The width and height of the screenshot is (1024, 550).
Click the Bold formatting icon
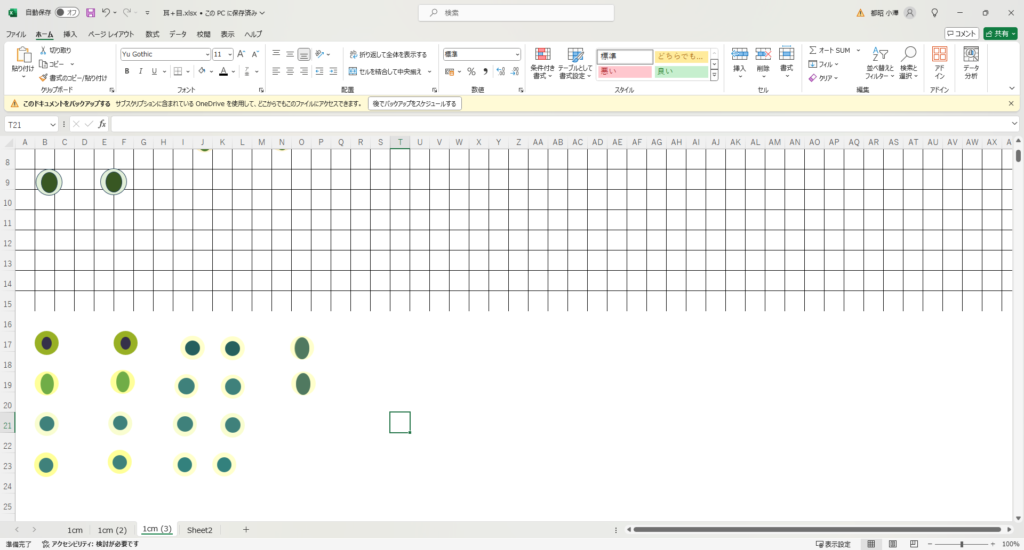(x=127, y=71)
